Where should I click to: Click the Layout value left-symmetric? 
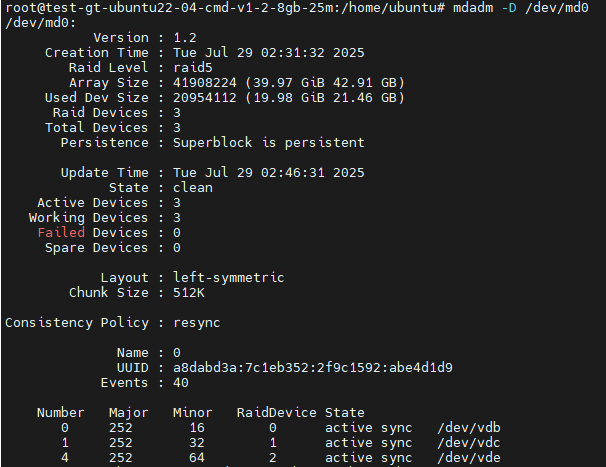point(228,278)
